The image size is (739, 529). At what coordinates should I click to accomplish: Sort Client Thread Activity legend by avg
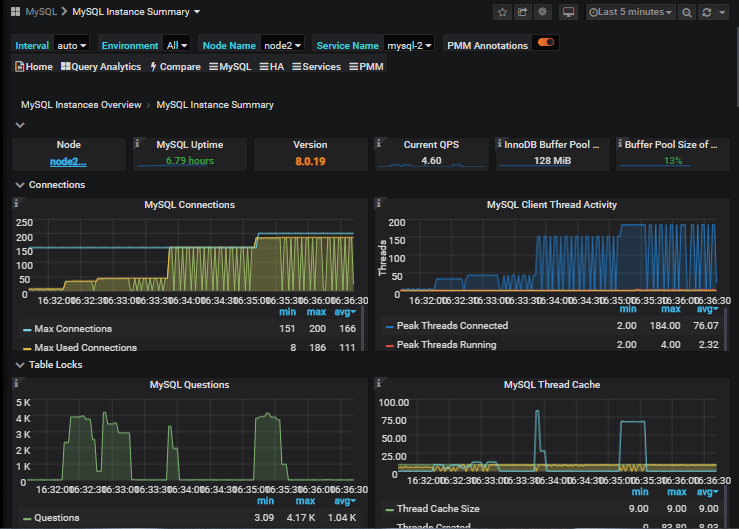(x=707, y=309)
